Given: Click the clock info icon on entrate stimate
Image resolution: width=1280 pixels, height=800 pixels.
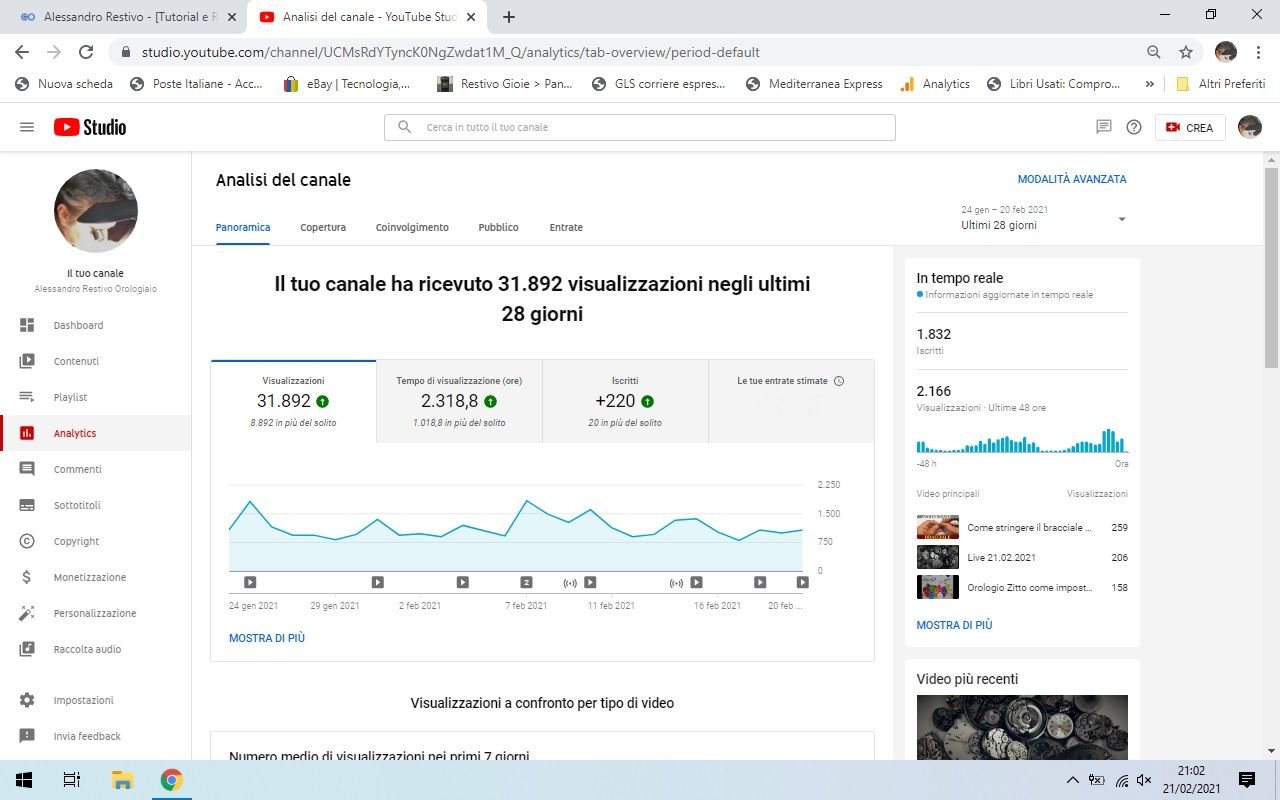Looking at the screenshot, I should [x=839, y=381].
